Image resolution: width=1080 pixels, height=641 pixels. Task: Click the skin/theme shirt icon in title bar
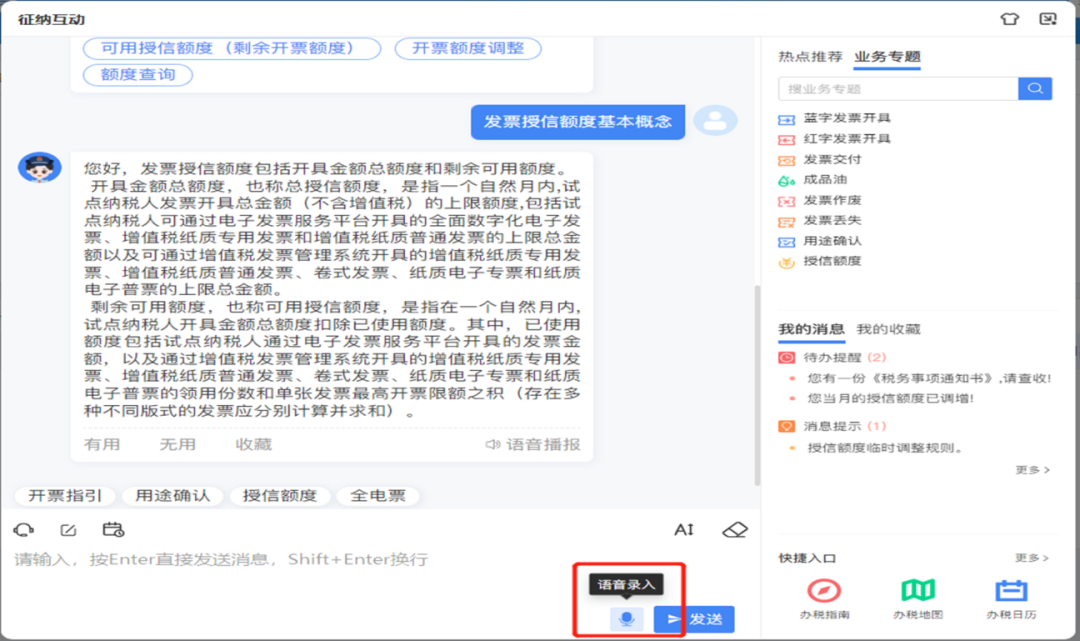pyautogui.click(x=1010, y=19)
